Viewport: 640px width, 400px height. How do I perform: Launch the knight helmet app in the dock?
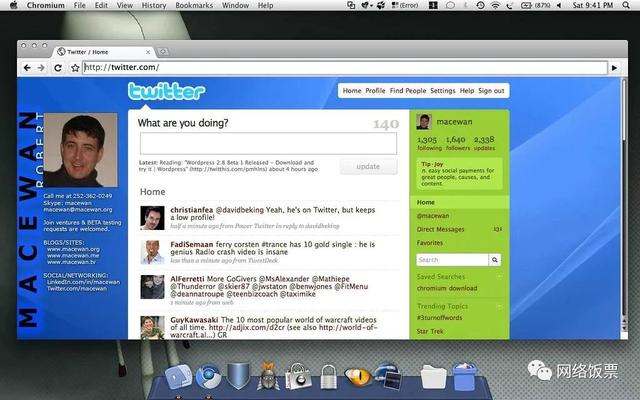point(268,376)
